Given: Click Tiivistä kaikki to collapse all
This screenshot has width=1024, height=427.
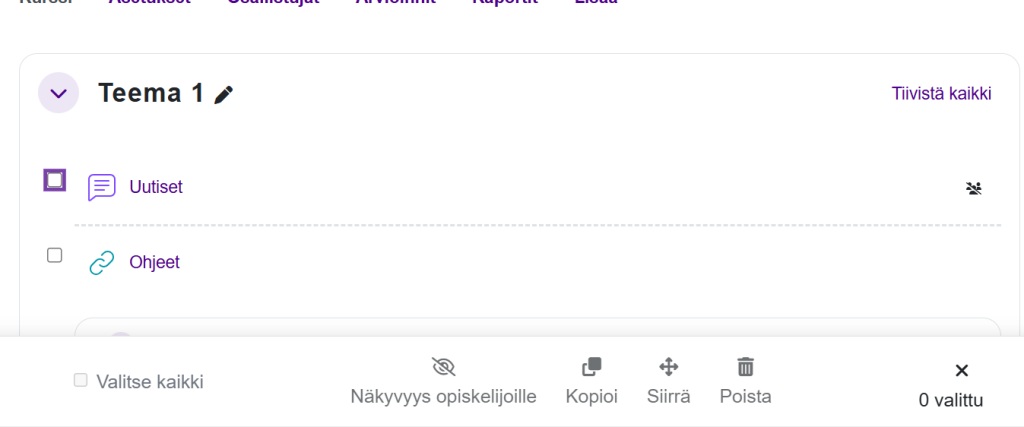Looking at the screenshot, I should click(x=941, y=94).
